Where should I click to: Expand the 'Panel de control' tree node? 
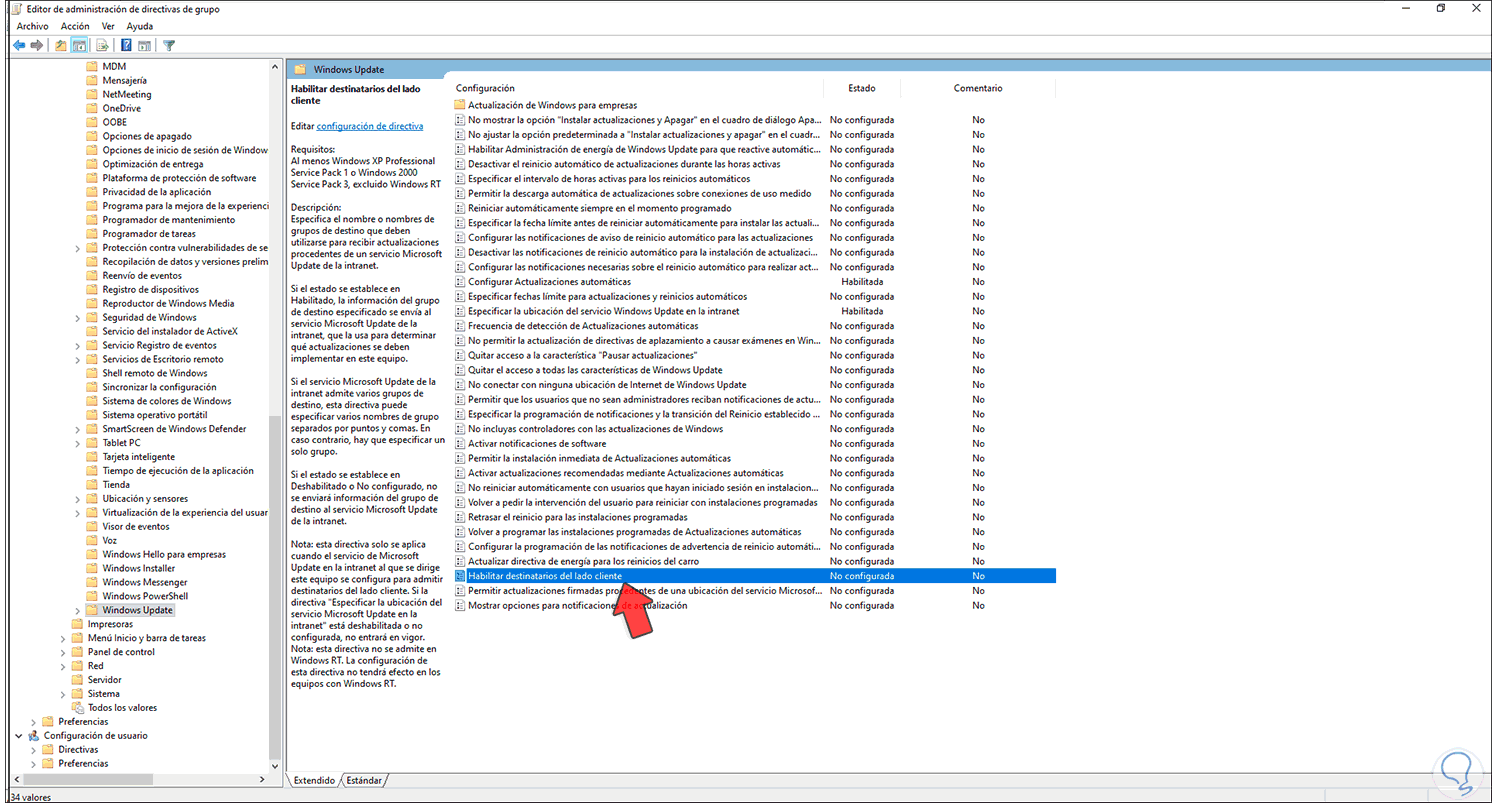point(63,652)
